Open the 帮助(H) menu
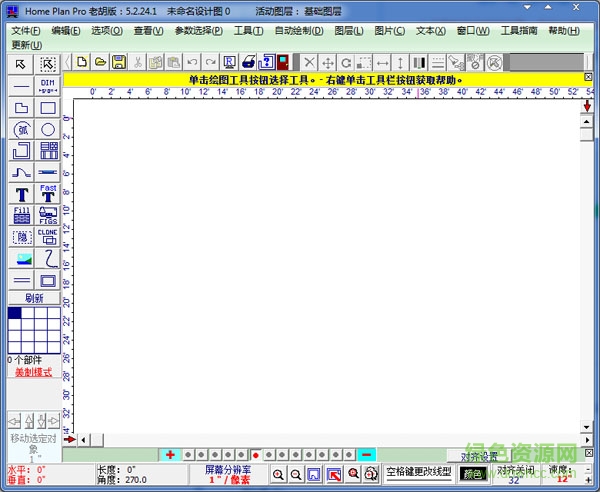Image resolution: width=600 pixels, height=492 pixels. 563,31
